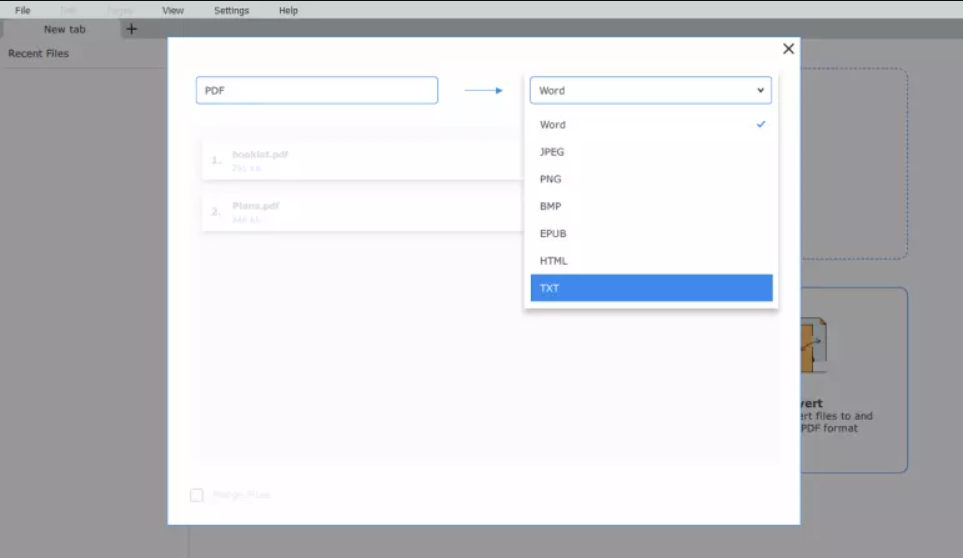Open the Help menu
The height and width of the screenshot is (558, 963).
(288, 10)
